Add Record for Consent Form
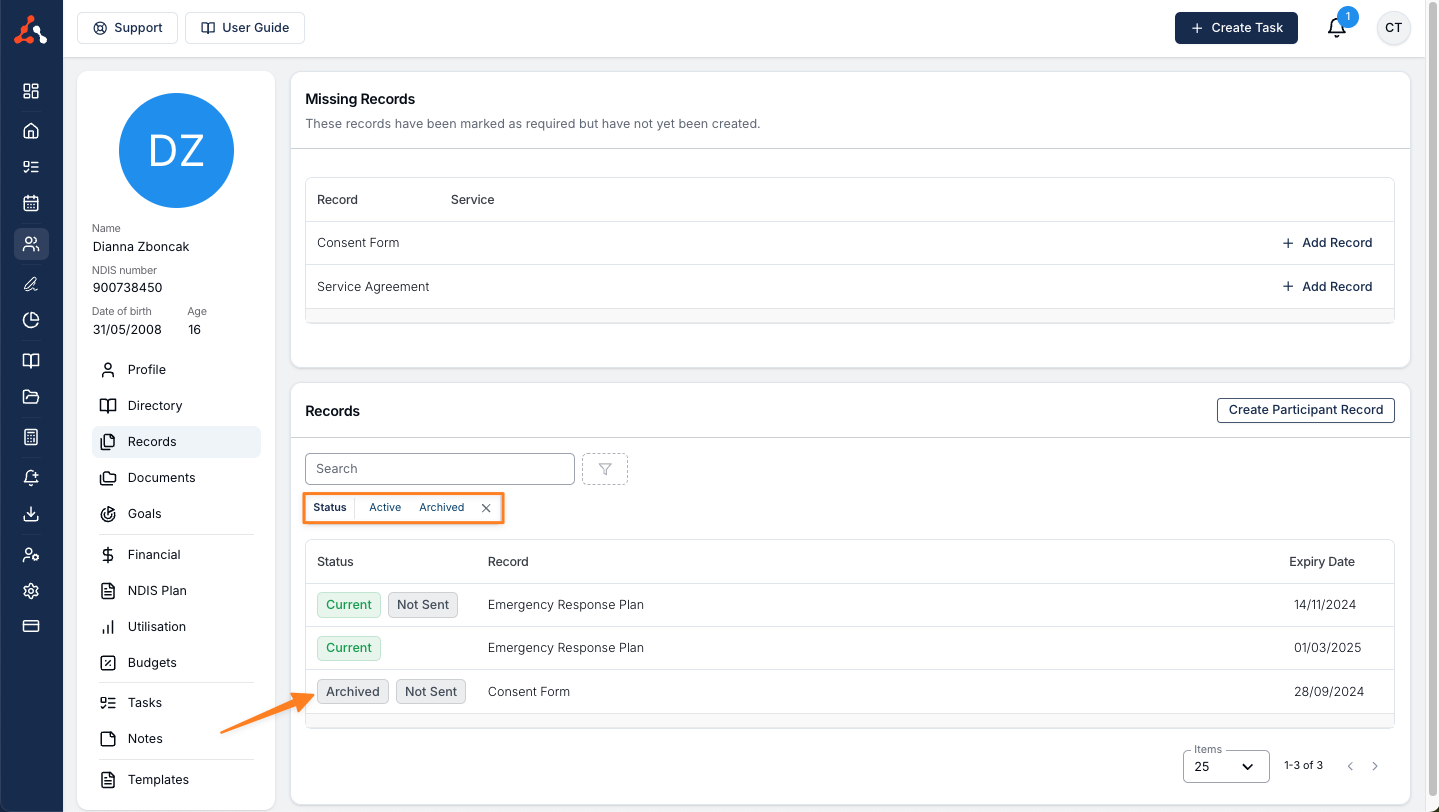This screenshot has height=812, width=1439. click(1327, 243)
